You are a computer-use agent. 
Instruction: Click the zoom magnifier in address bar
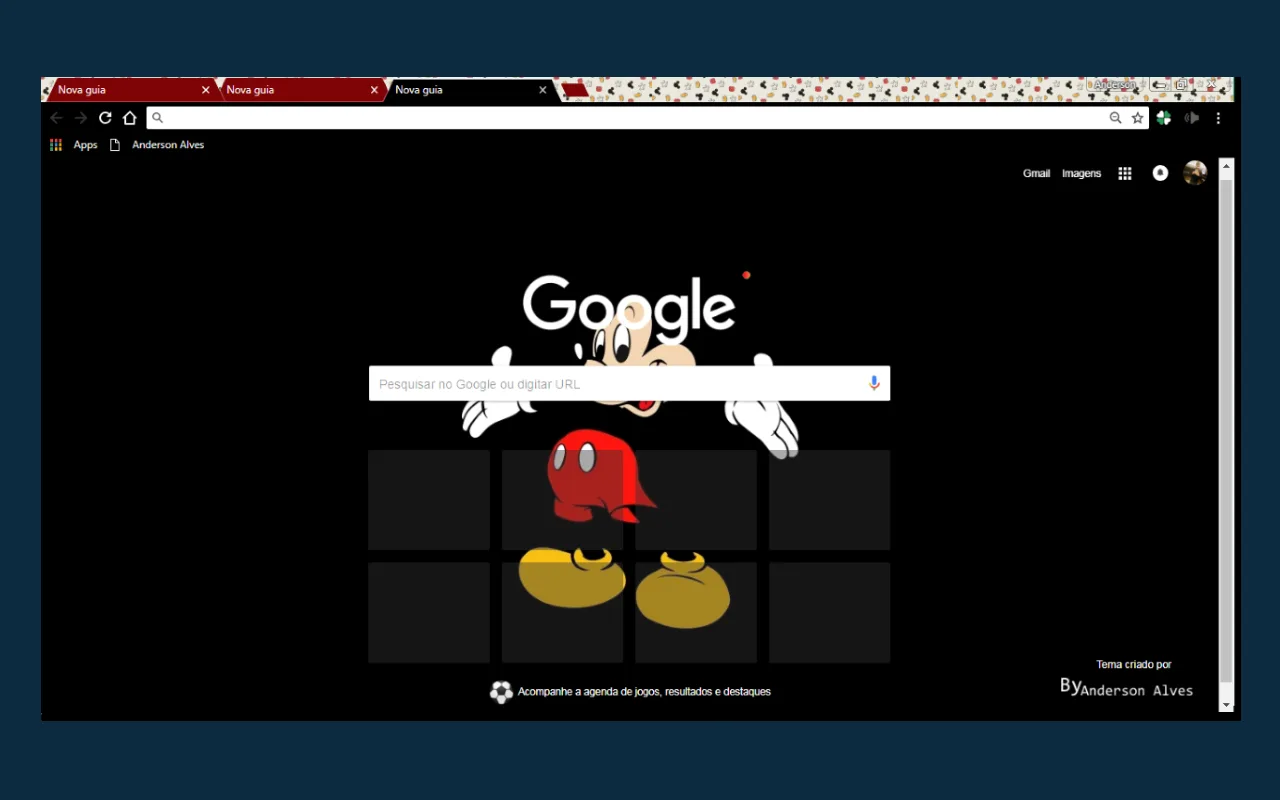pyautogui.click(x=1115, y=118)
